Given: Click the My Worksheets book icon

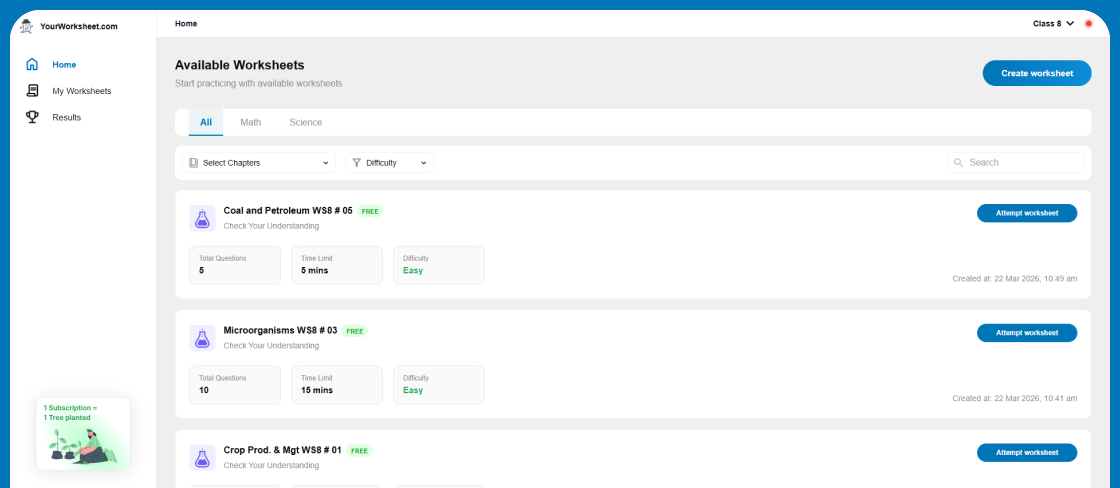Looking at the screenshot, I should 32,91.
